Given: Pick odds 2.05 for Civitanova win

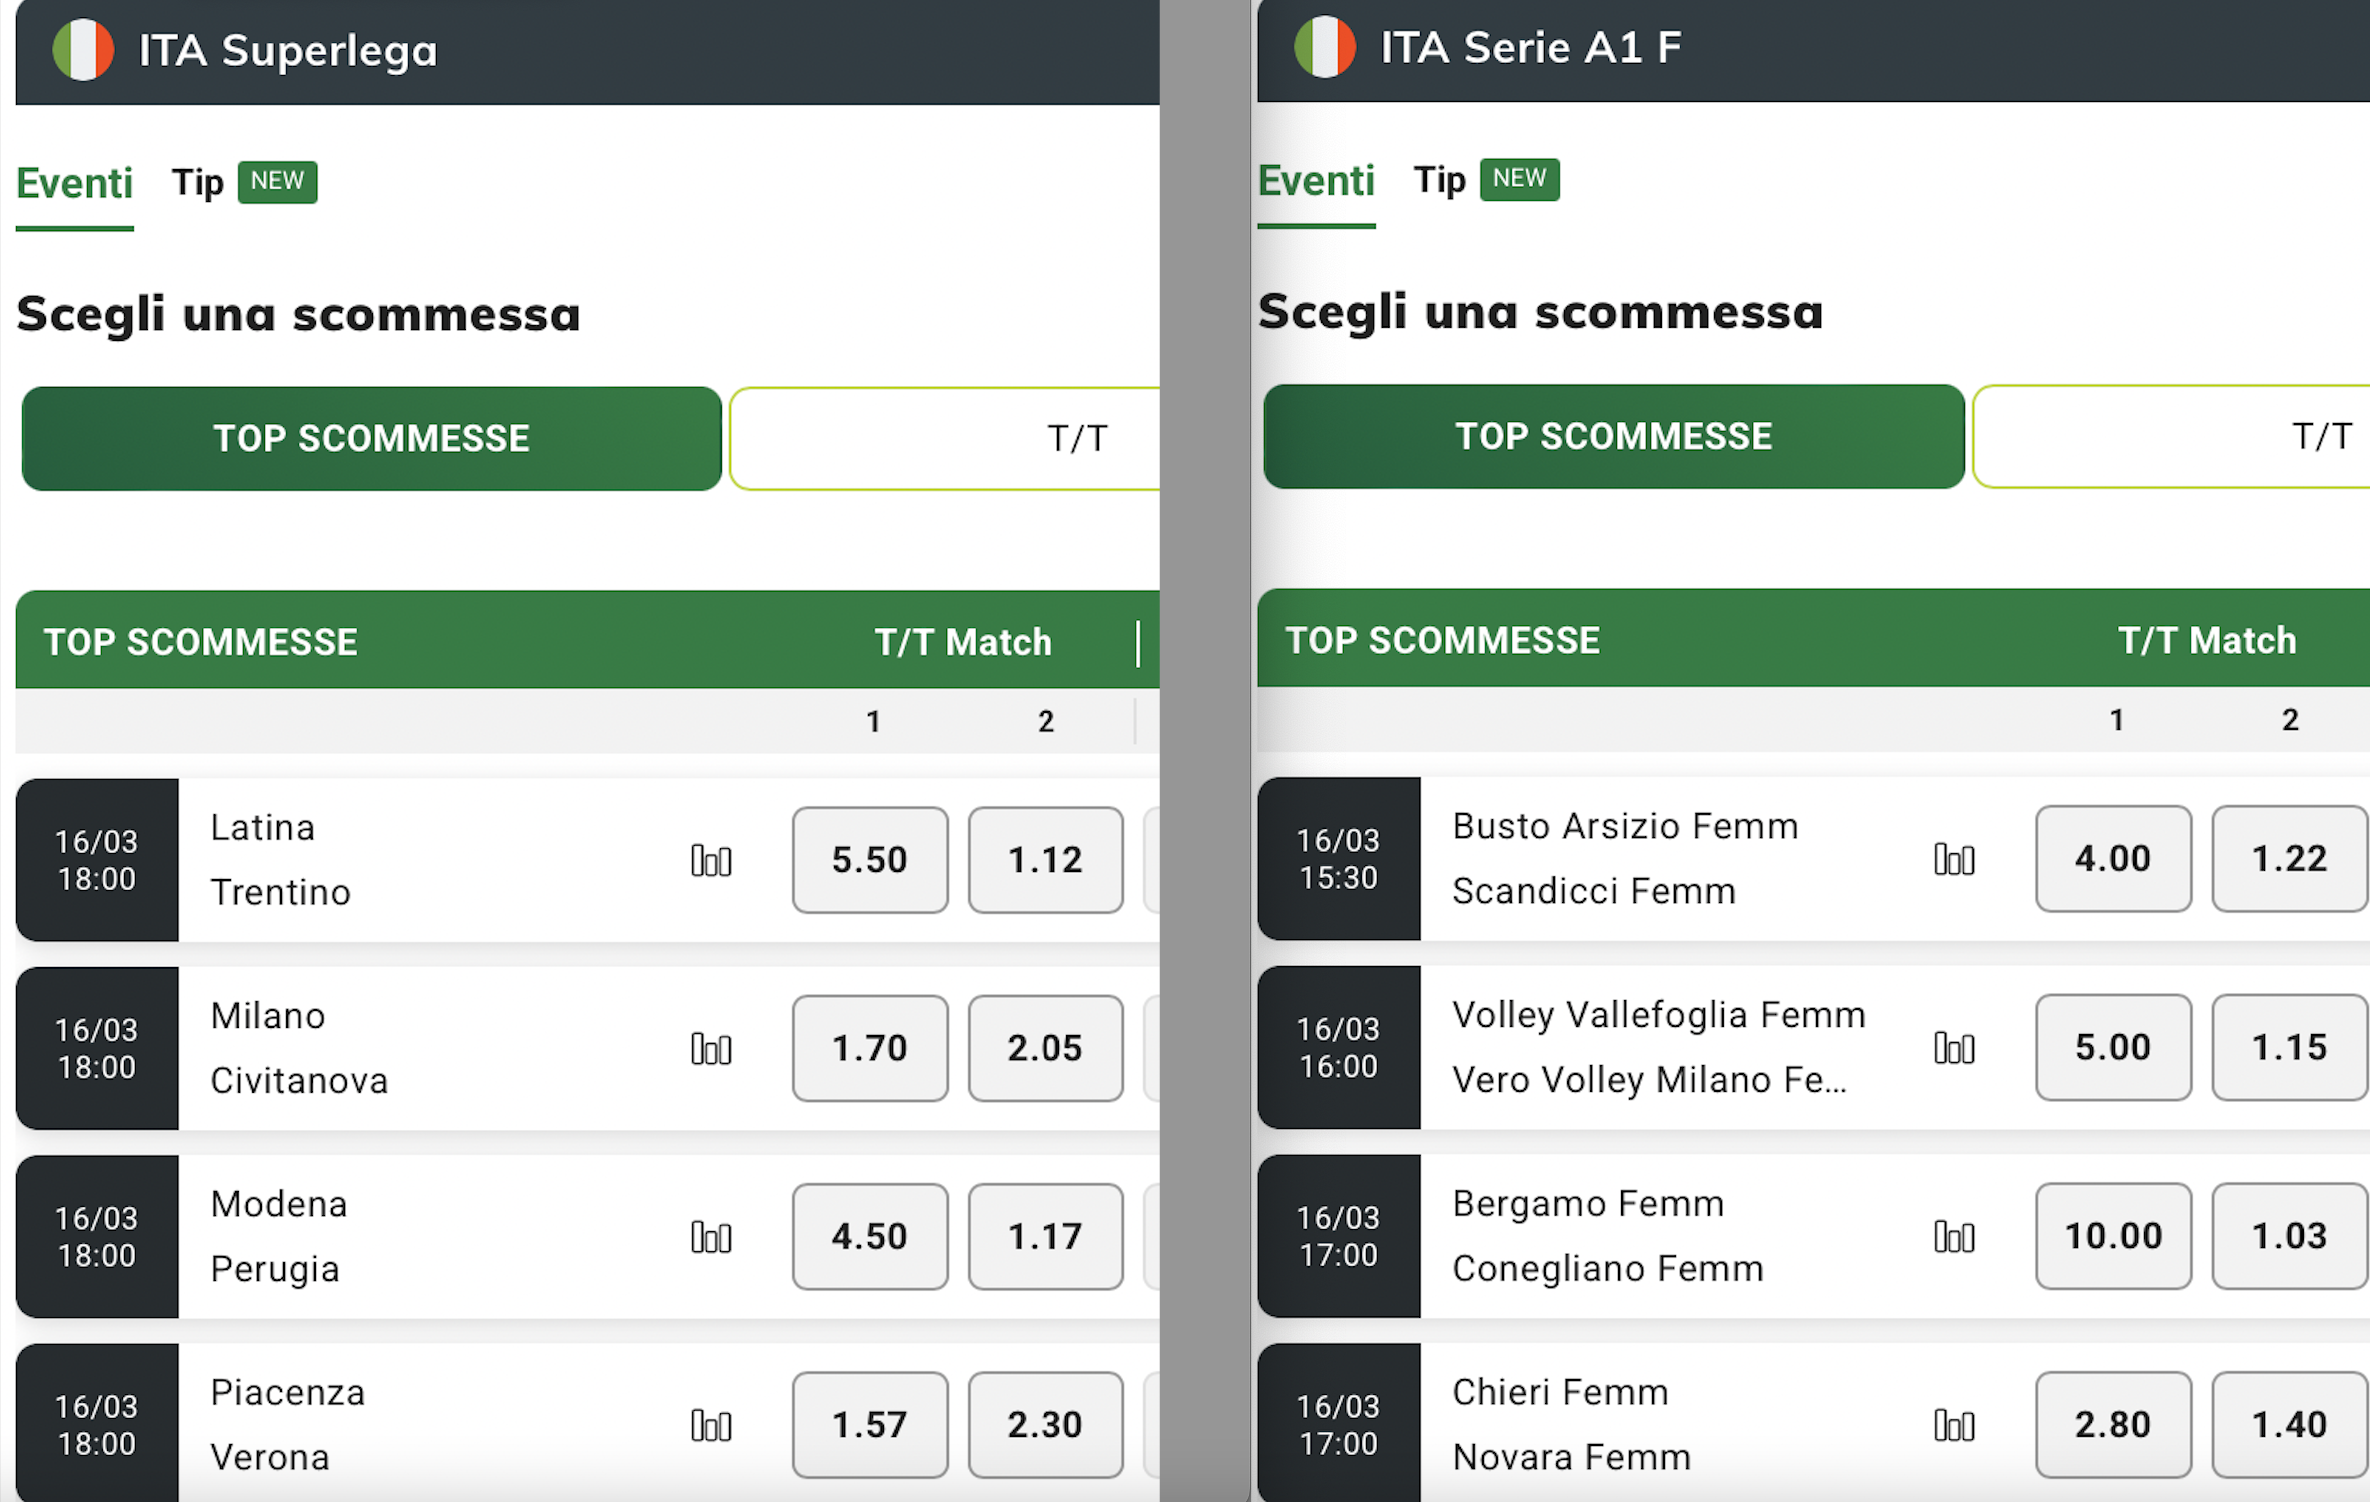Looking at the screenshot, I should pyautogui.click(x=1045, y=1048).
